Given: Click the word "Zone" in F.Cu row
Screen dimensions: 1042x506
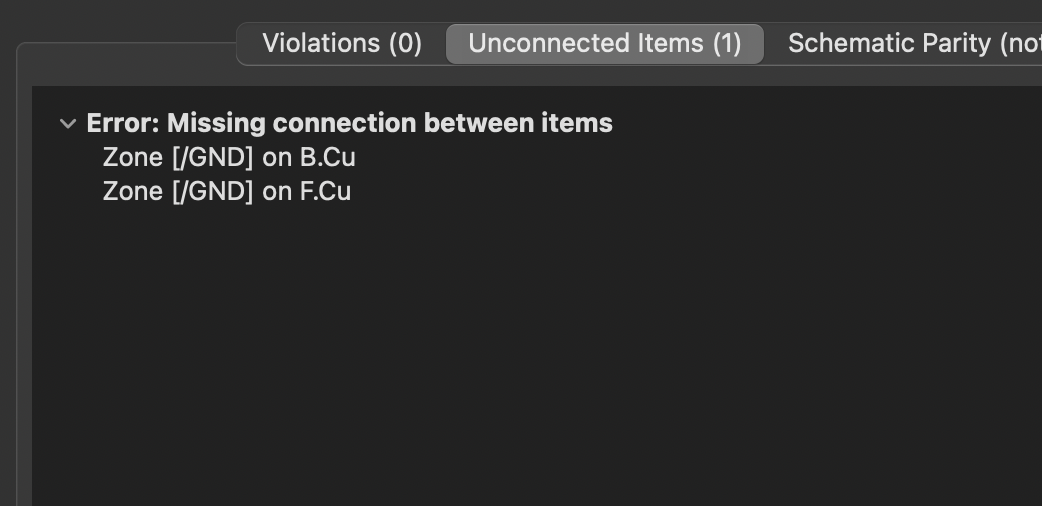Looking at the screenshot, I should (132, 191).
